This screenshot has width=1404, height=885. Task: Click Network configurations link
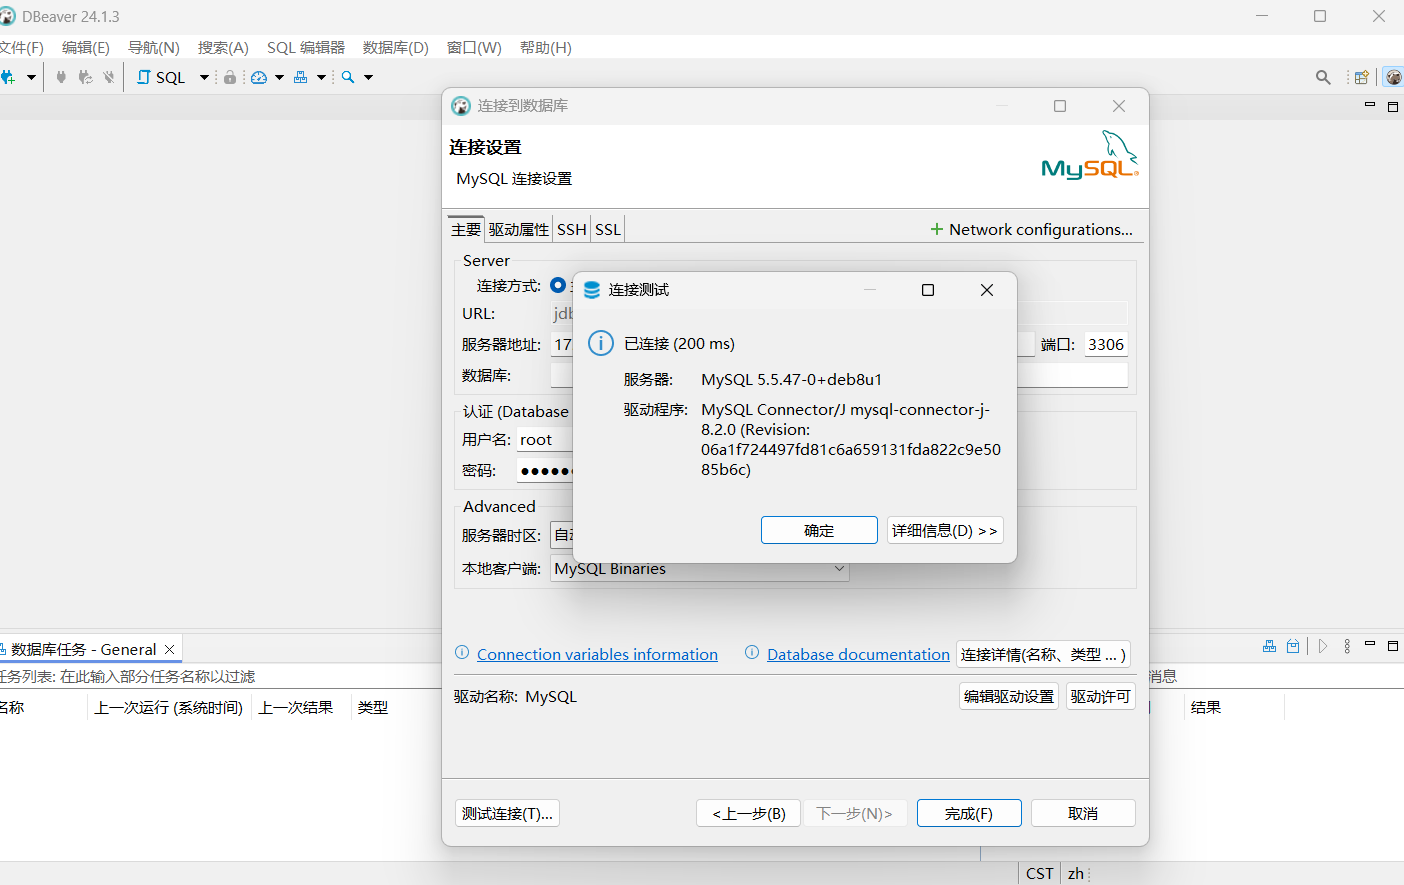coord(1031,229)
